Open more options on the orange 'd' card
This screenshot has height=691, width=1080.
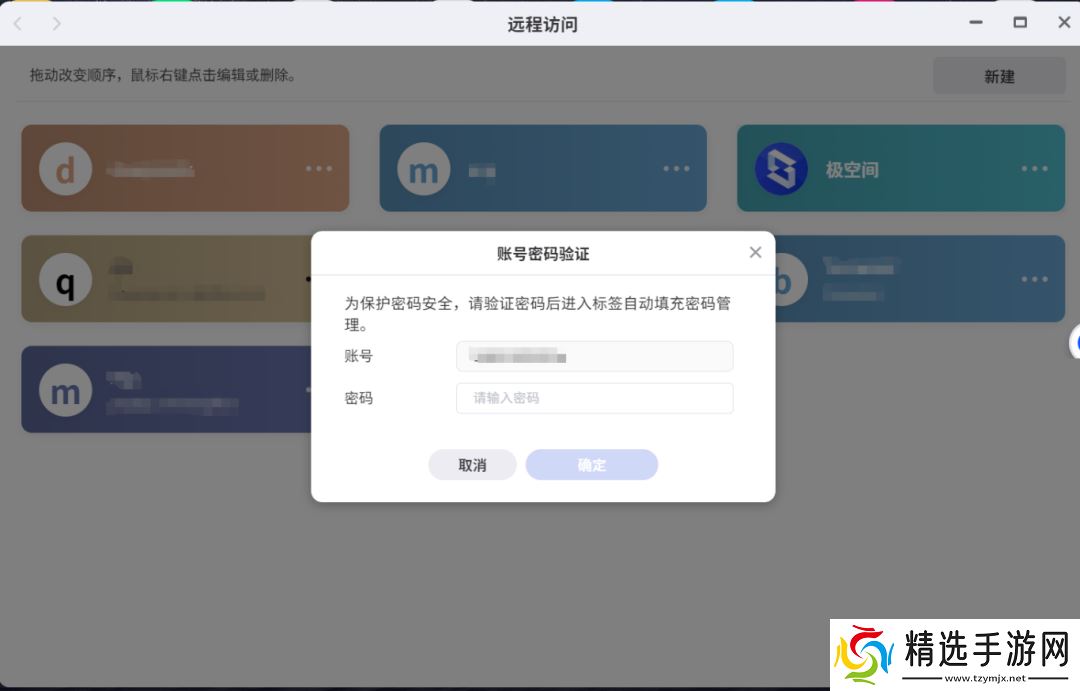click(x=319, y=169)
